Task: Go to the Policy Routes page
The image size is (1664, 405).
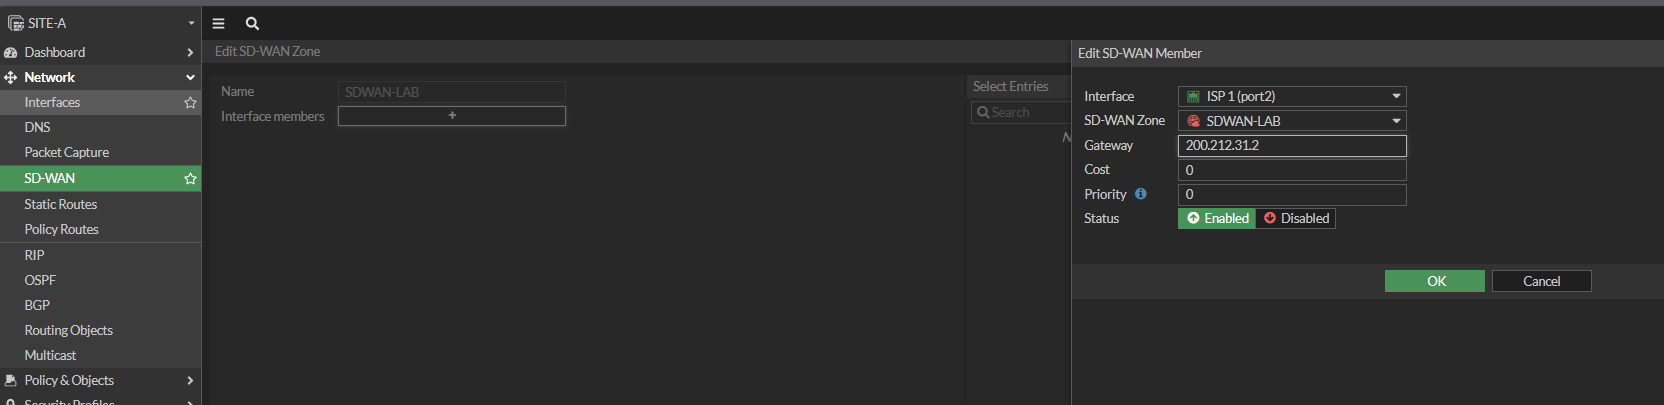Action: (x=62, y=229)
